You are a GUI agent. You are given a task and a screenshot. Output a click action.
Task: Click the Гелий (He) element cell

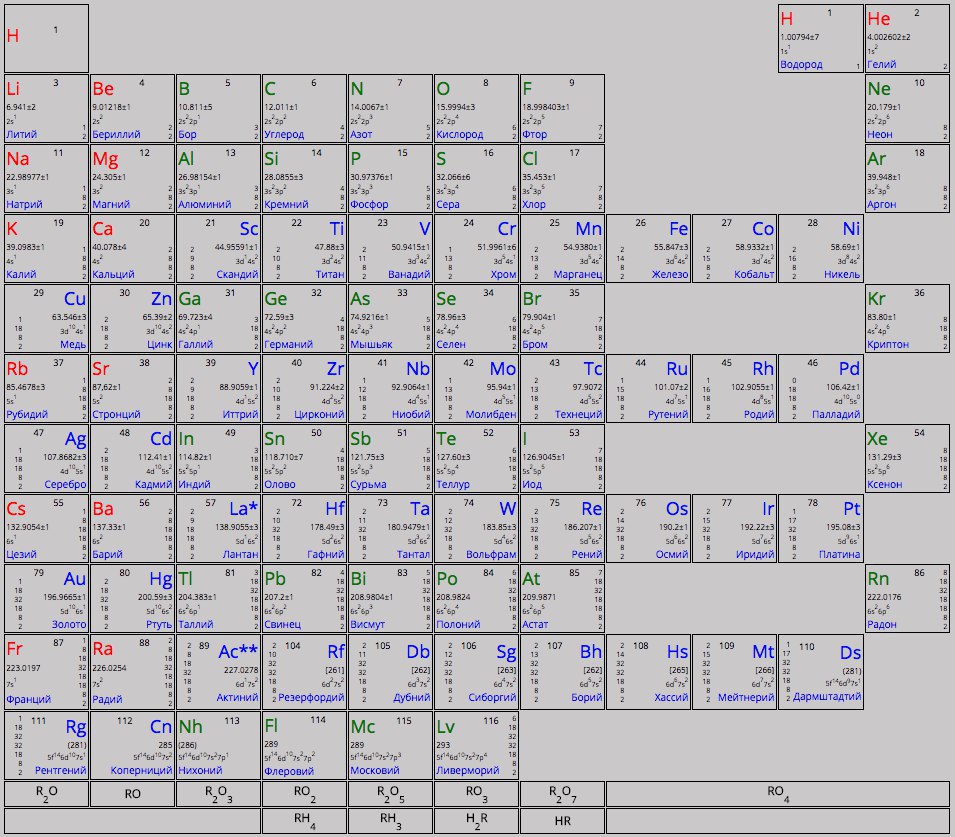[x=906, y=38]
